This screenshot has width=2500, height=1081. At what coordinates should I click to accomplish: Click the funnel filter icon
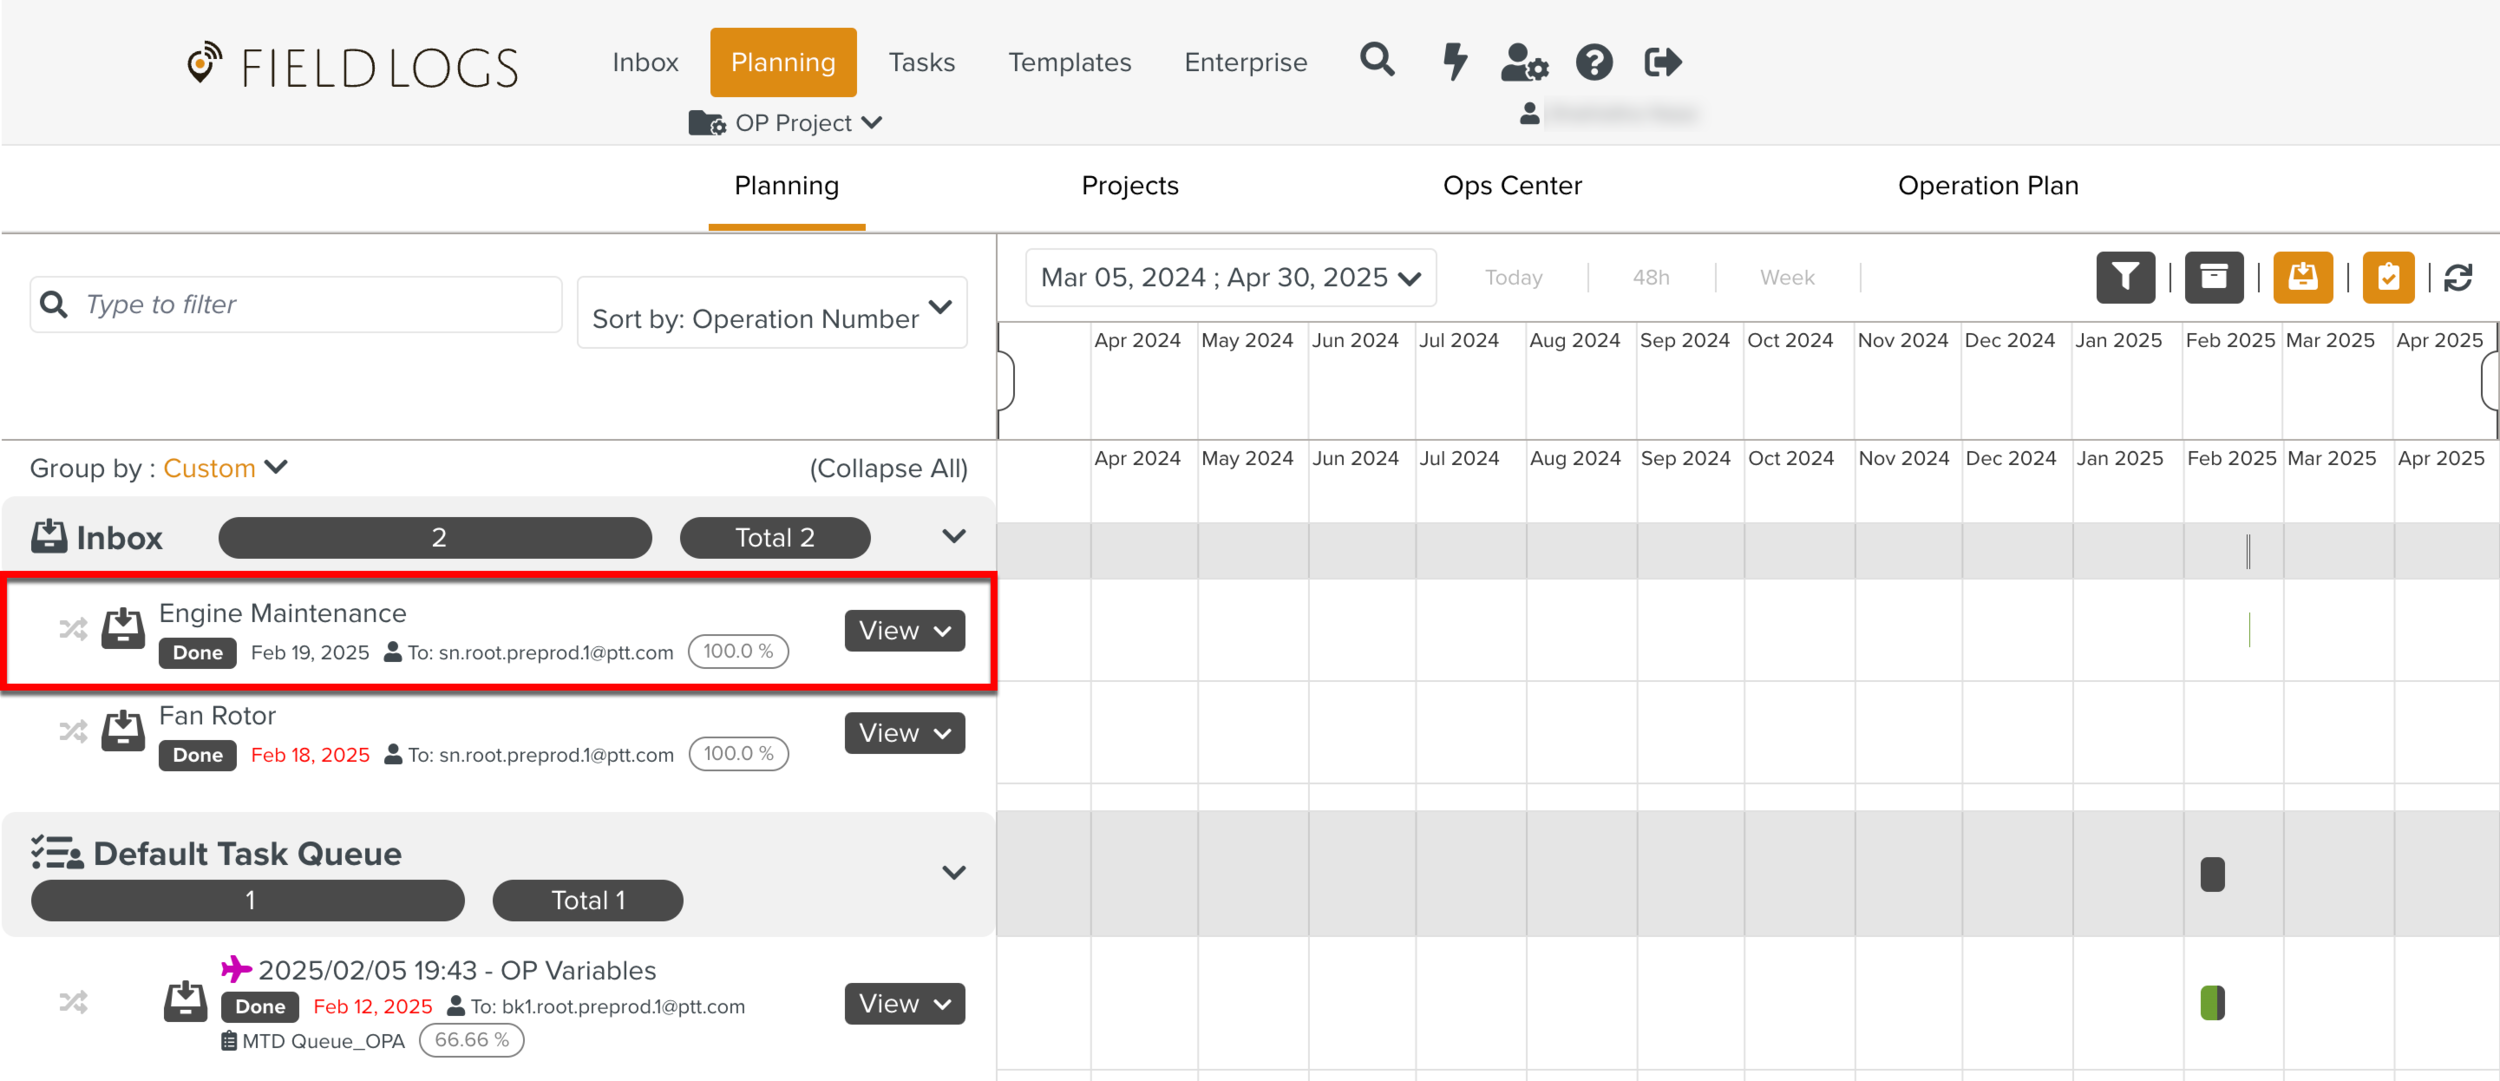click(x=2125, y=277)
